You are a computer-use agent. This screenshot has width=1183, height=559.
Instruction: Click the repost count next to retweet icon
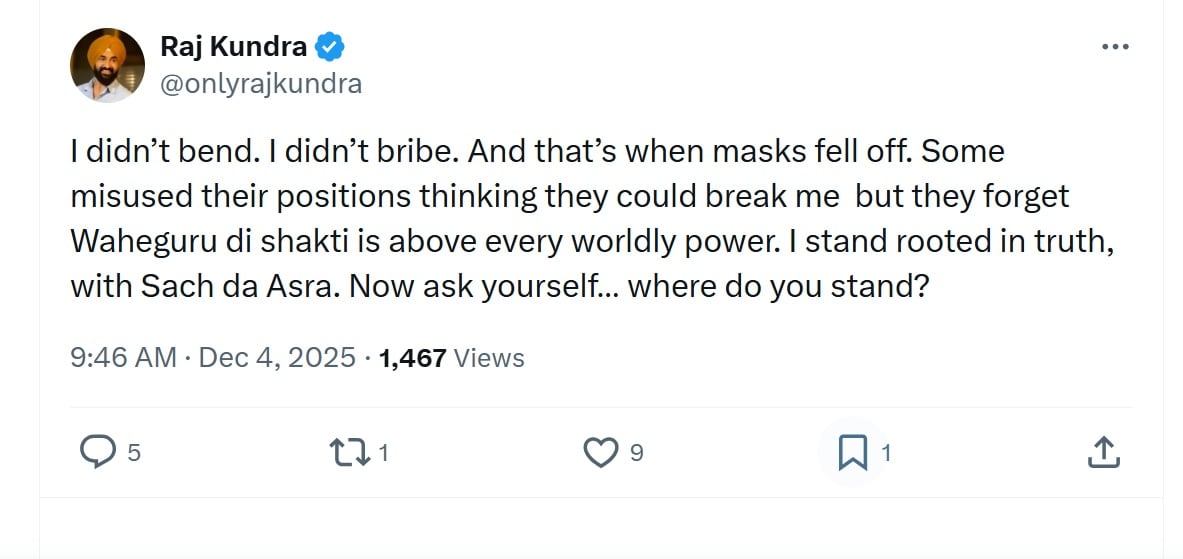(384, 453)
